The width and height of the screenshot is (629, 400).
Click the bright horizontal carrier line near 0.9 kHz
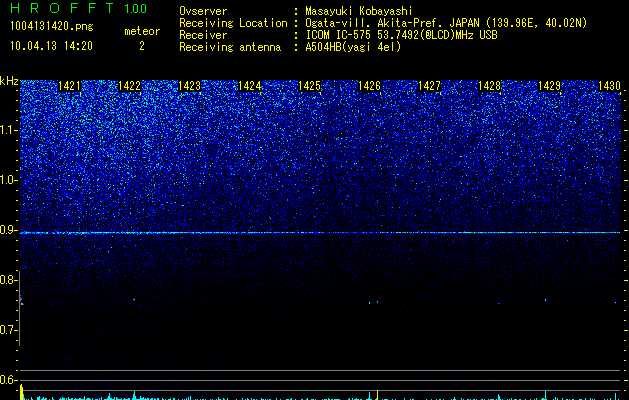[320, 233]
